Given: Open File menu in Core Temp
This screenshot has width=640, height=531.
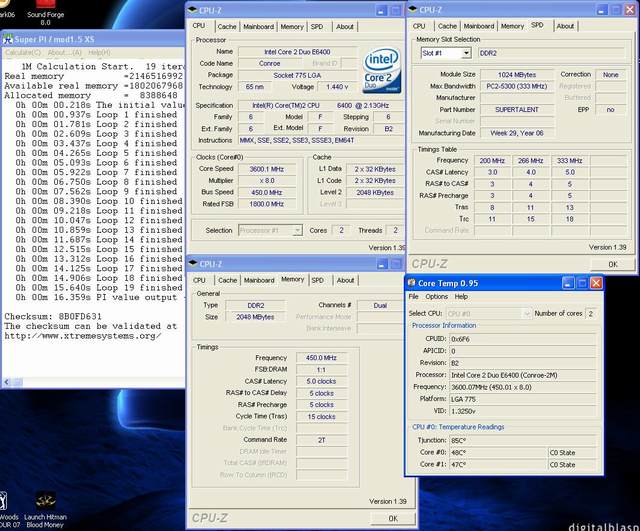Looking at the screenshot, I should point(413,297).
